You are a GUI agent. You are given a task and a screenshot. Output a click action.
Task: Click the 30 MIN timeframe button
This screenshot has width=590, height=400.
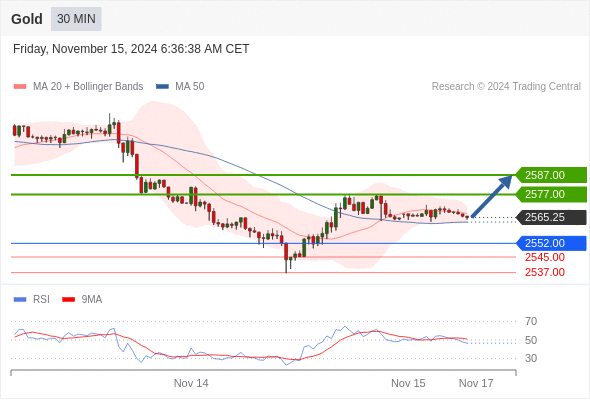76,19
